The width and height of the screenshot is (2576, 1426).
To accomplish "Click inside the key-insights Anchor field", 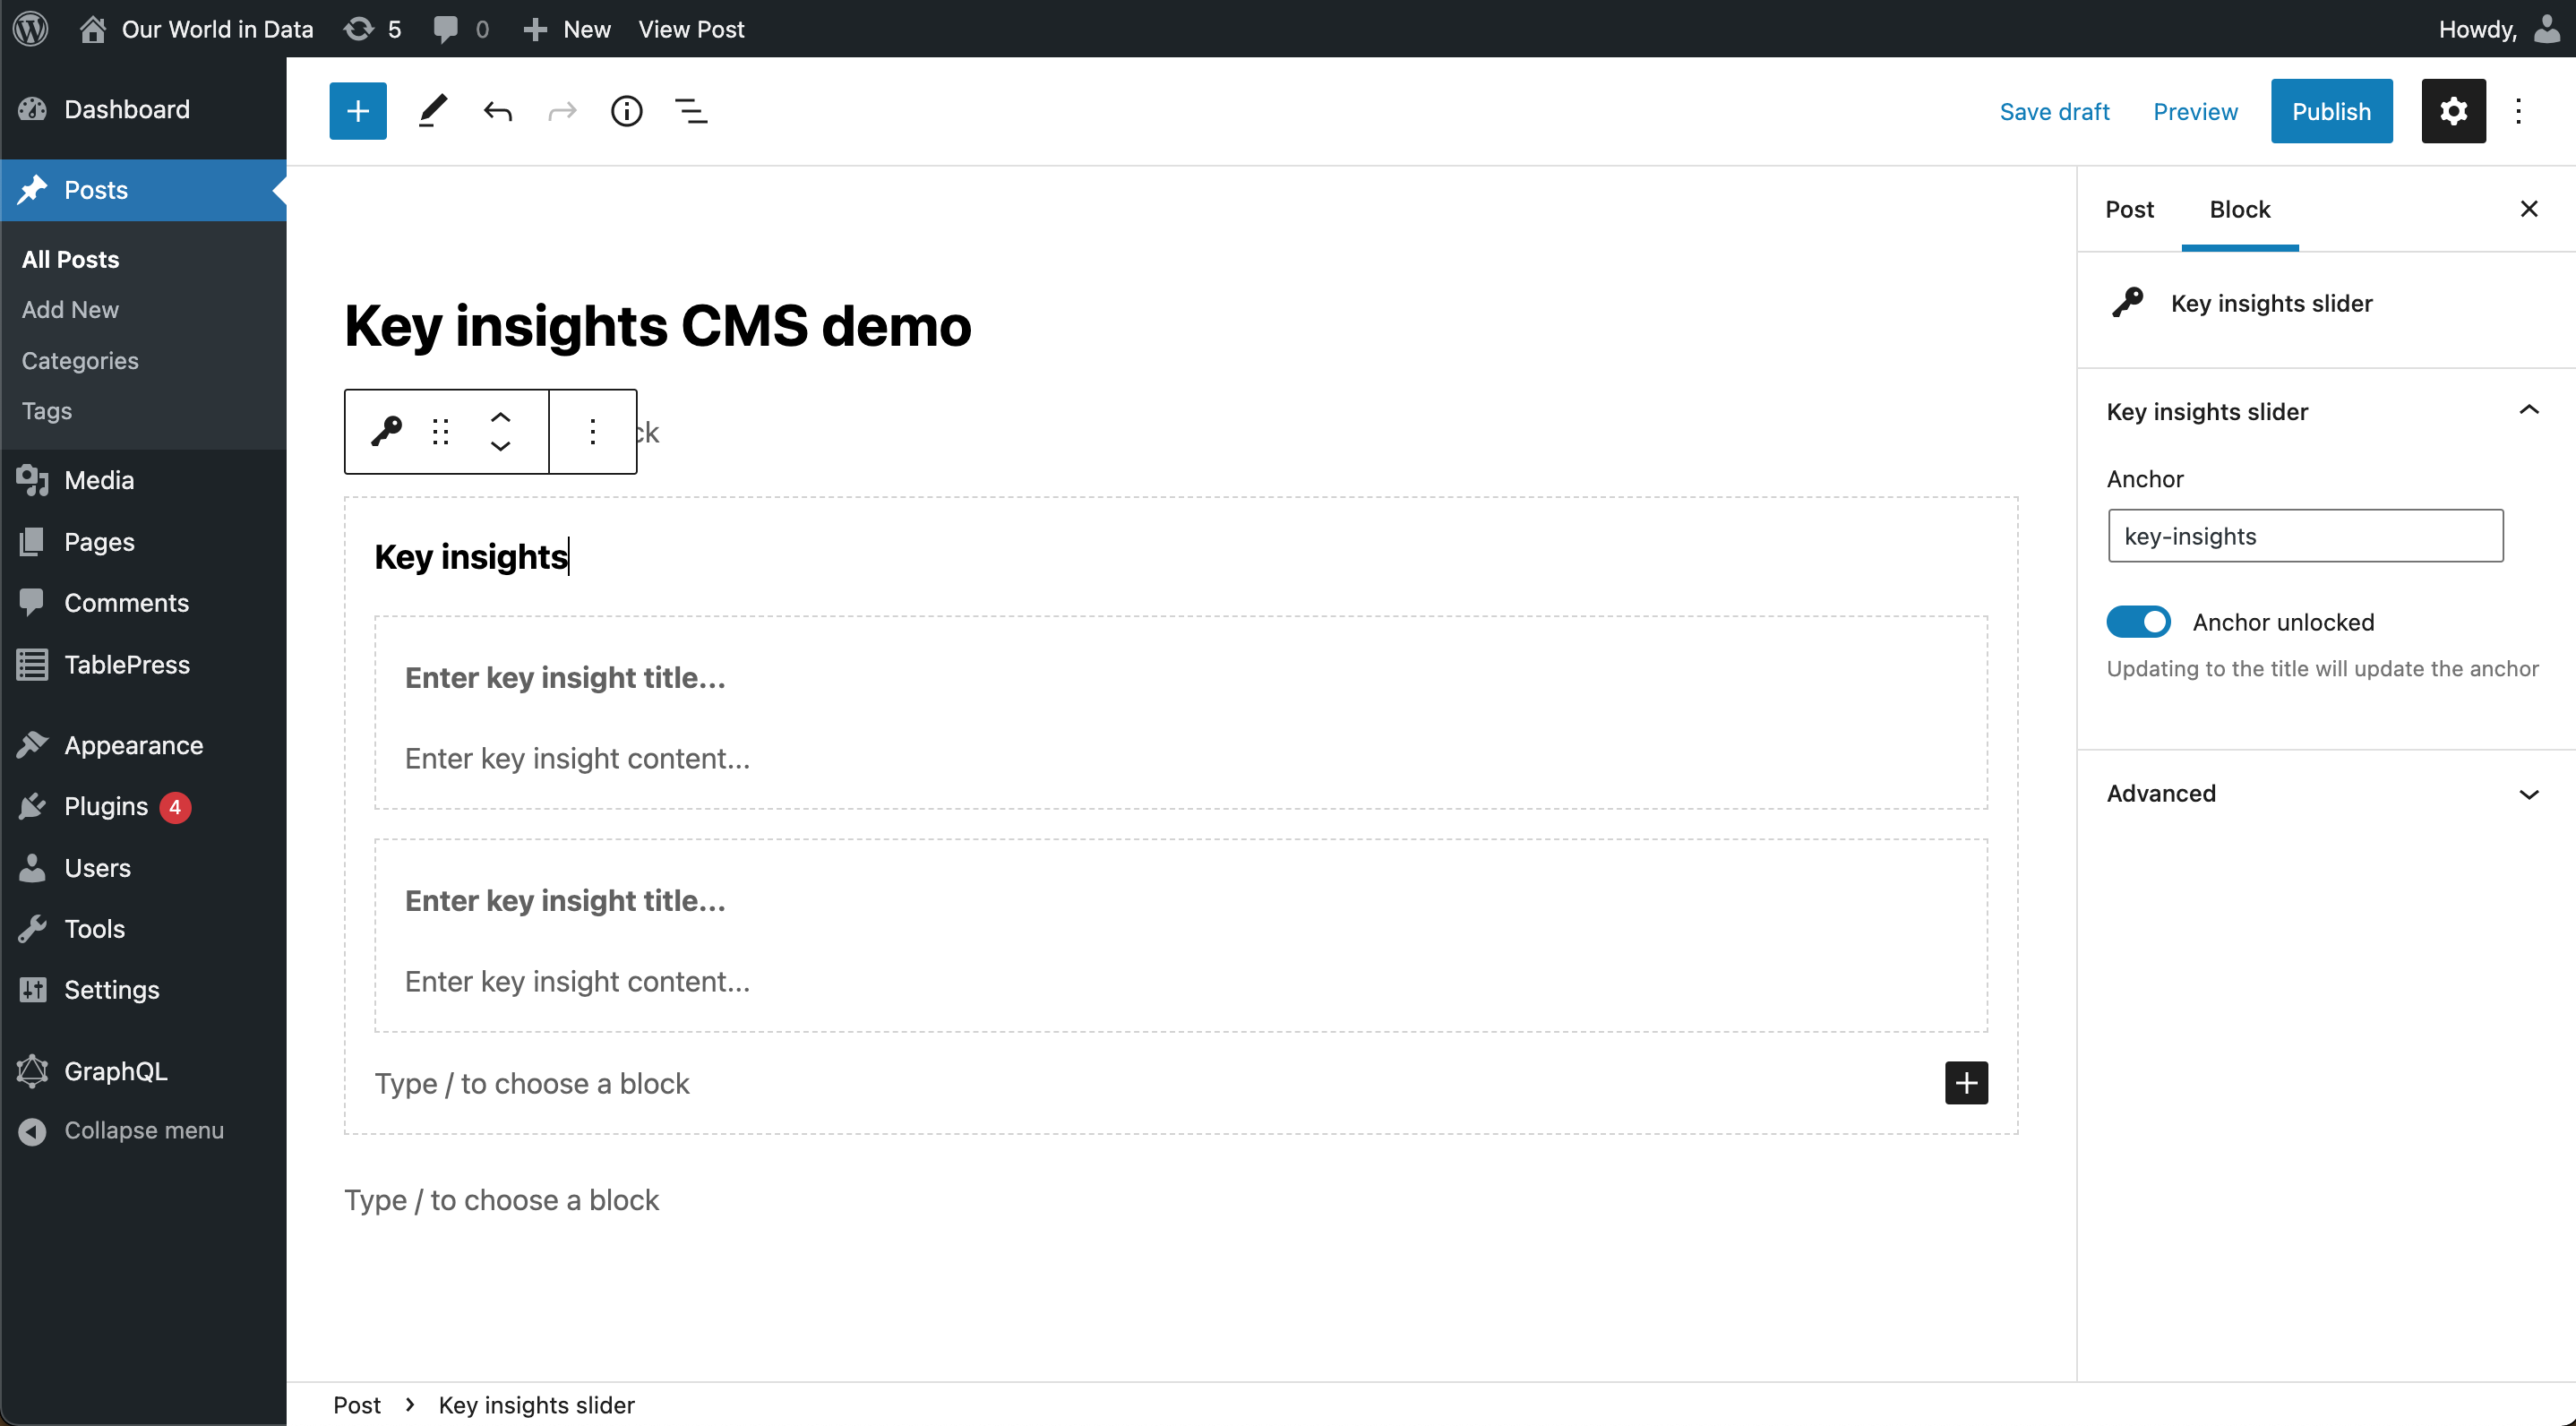I will tap(2304, 535).
